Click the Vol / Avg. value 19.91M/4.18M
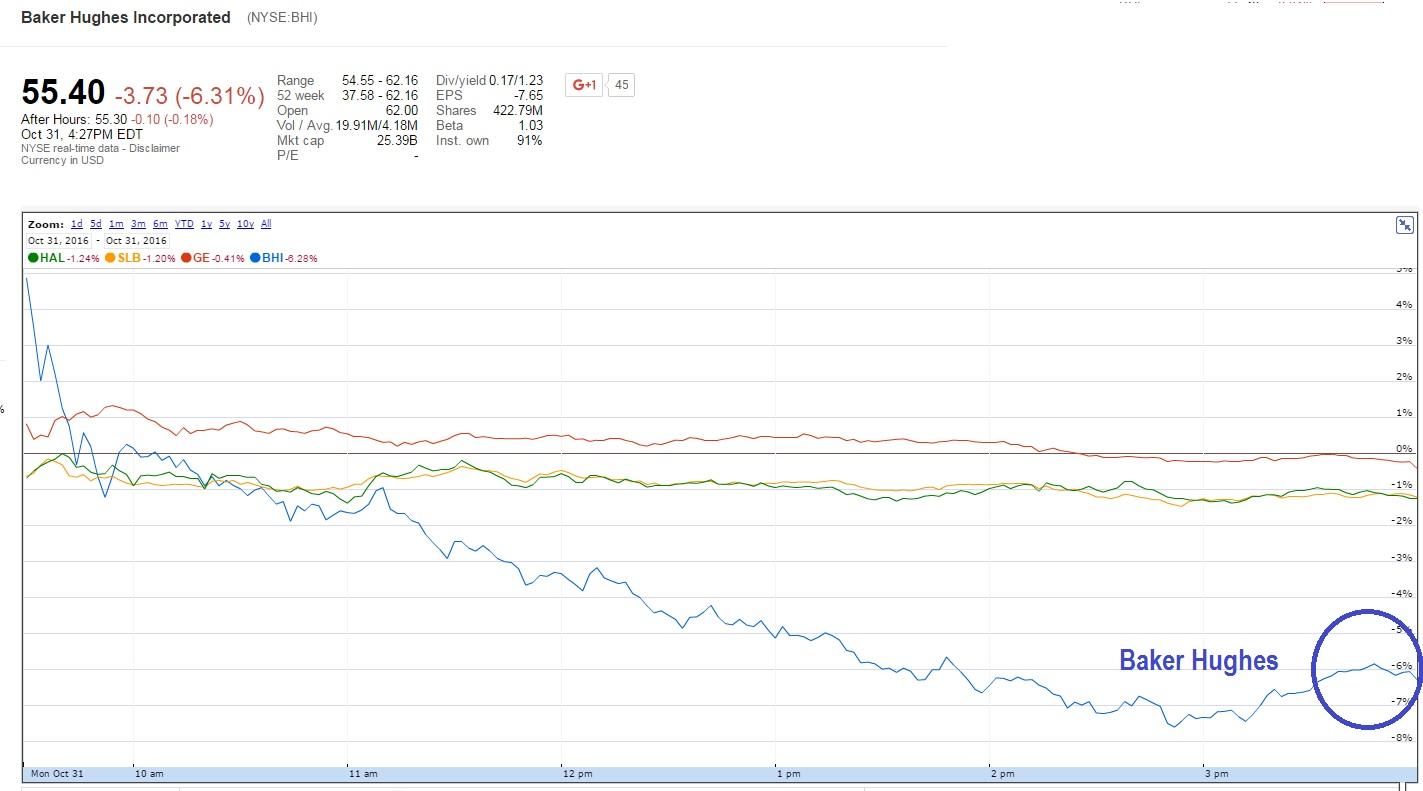The height and width of the screenshot is (791, 1423). 377,125
